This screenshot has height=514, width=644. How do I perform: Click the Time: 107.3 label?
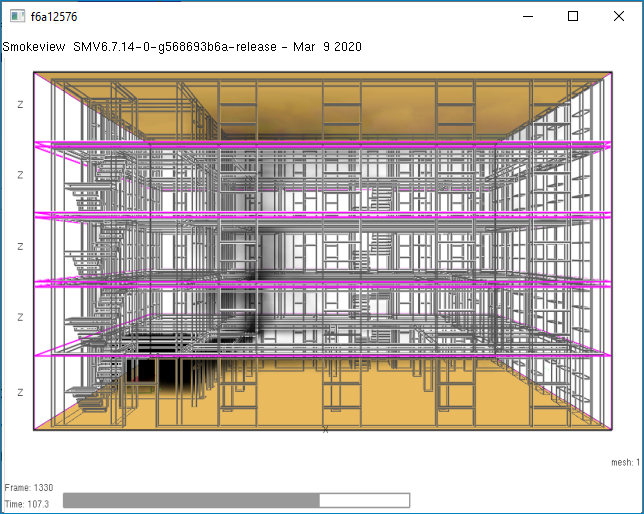coord(27,504)
